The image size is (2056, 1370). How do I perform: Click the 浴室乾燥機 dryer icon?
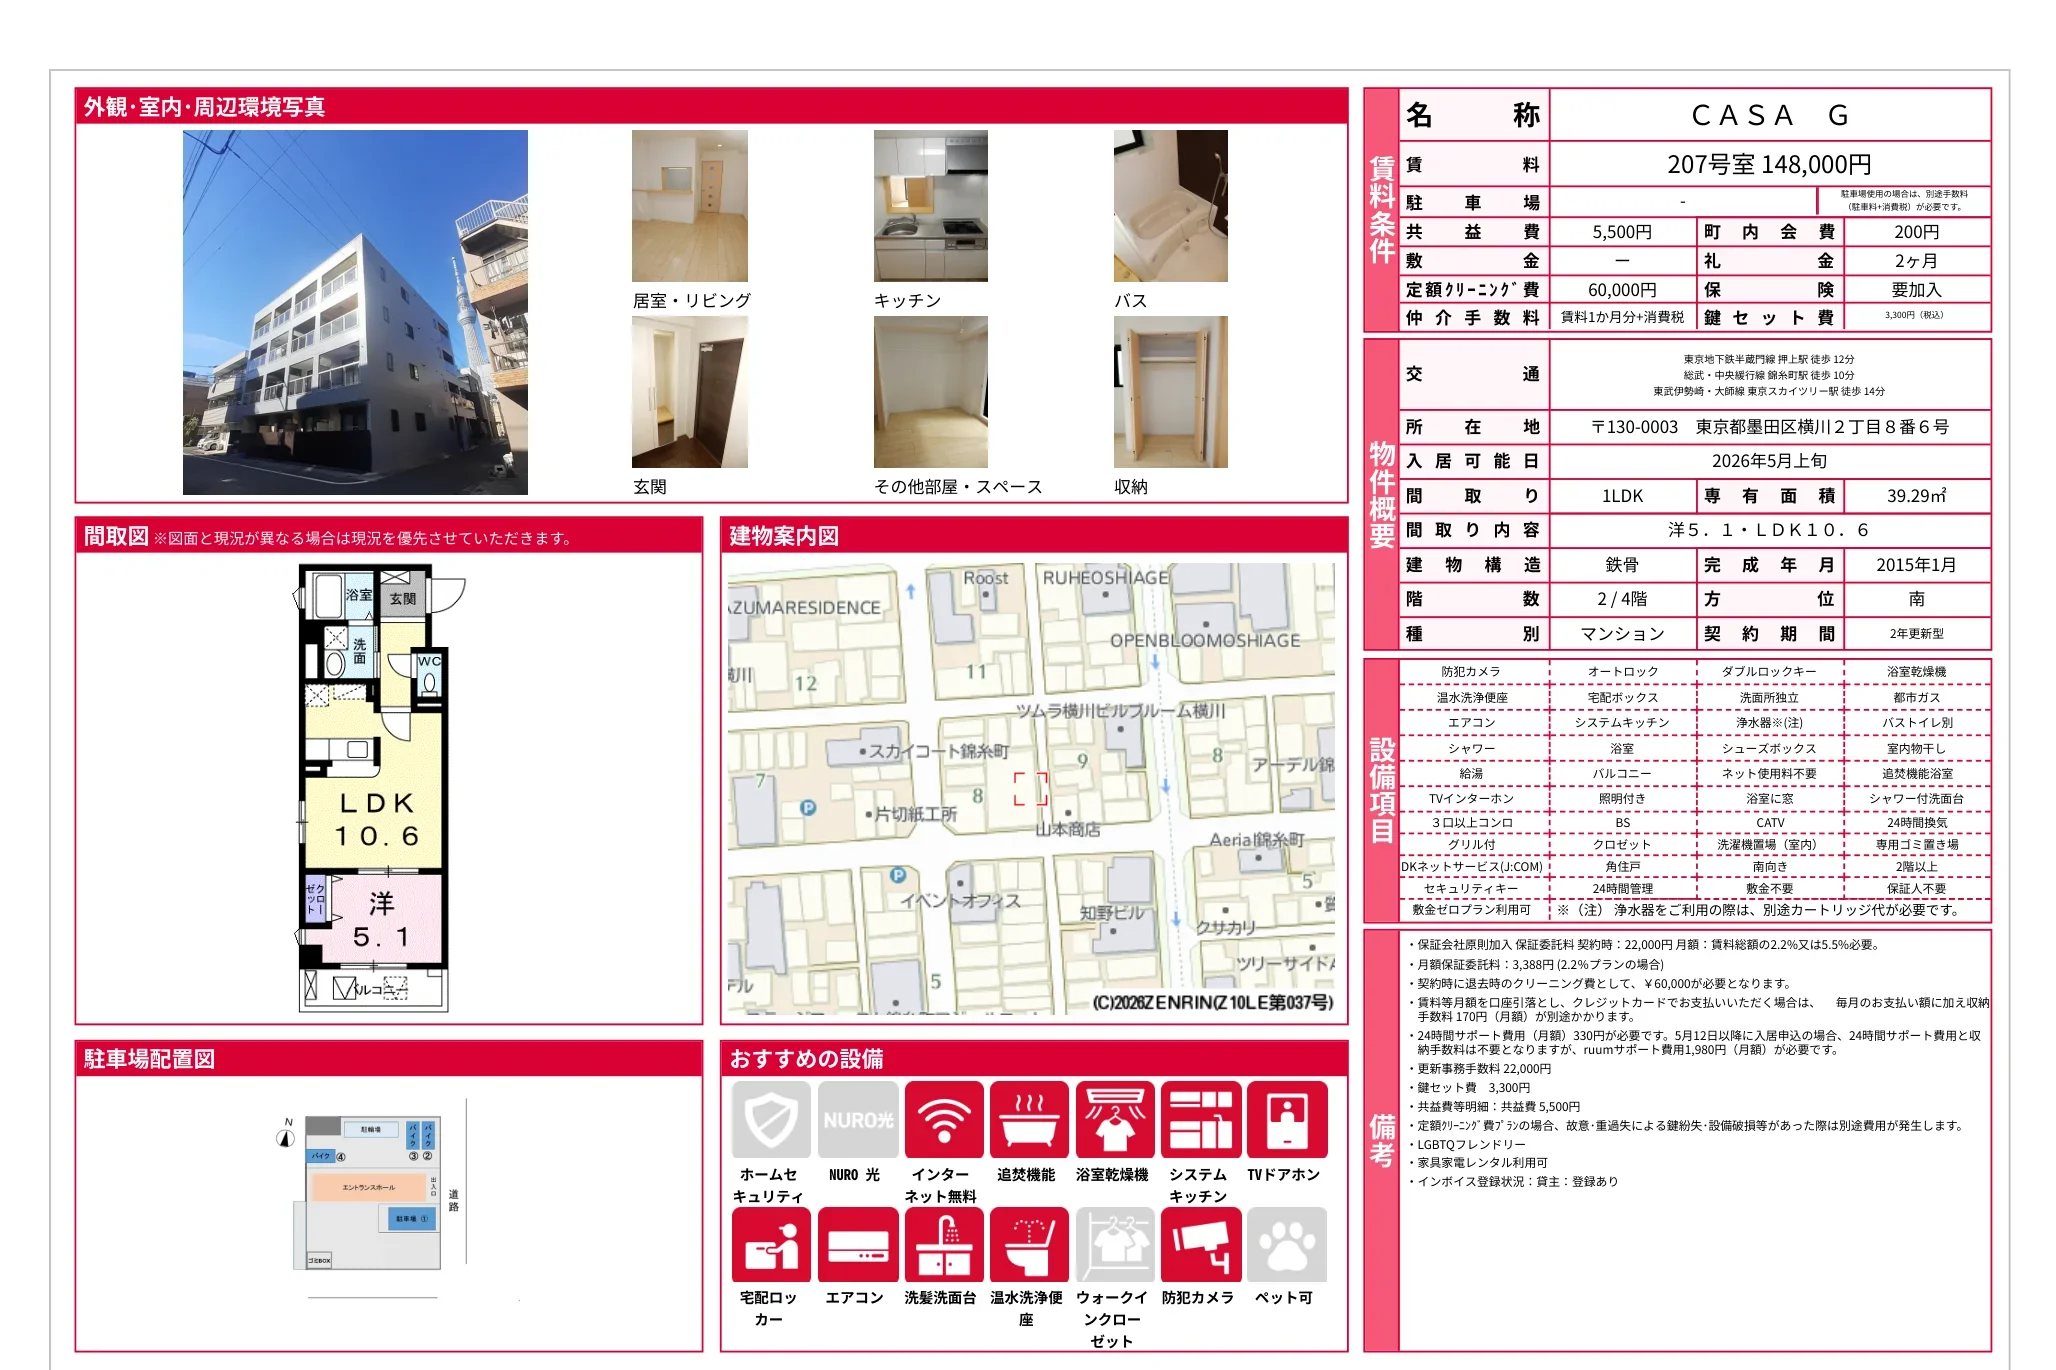click(1114, 1120)
